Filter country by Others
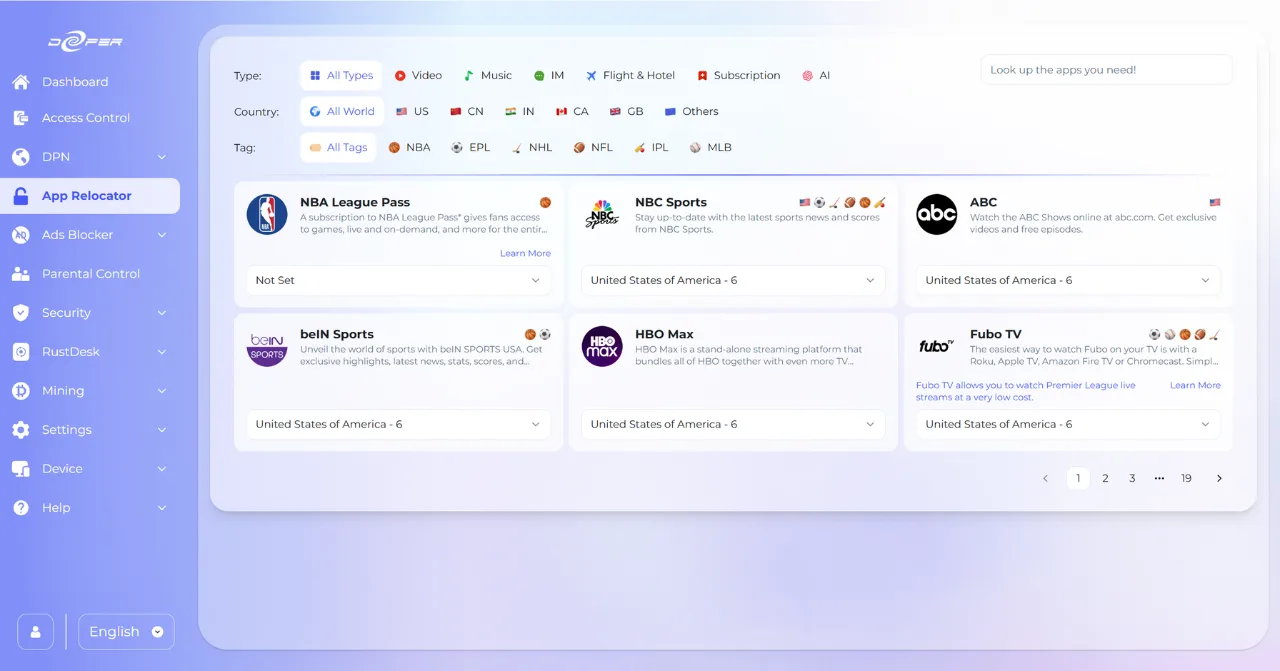Image resolution: width=1280 pixels, height=671 pixels. [x=692, y=111]
